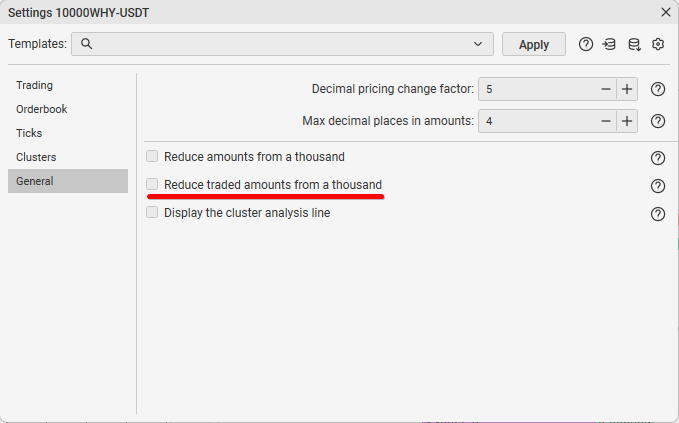Toggle Reduce traded amounts from a thousand
This screenshot has width=679, height=423.
pos(152,185)
